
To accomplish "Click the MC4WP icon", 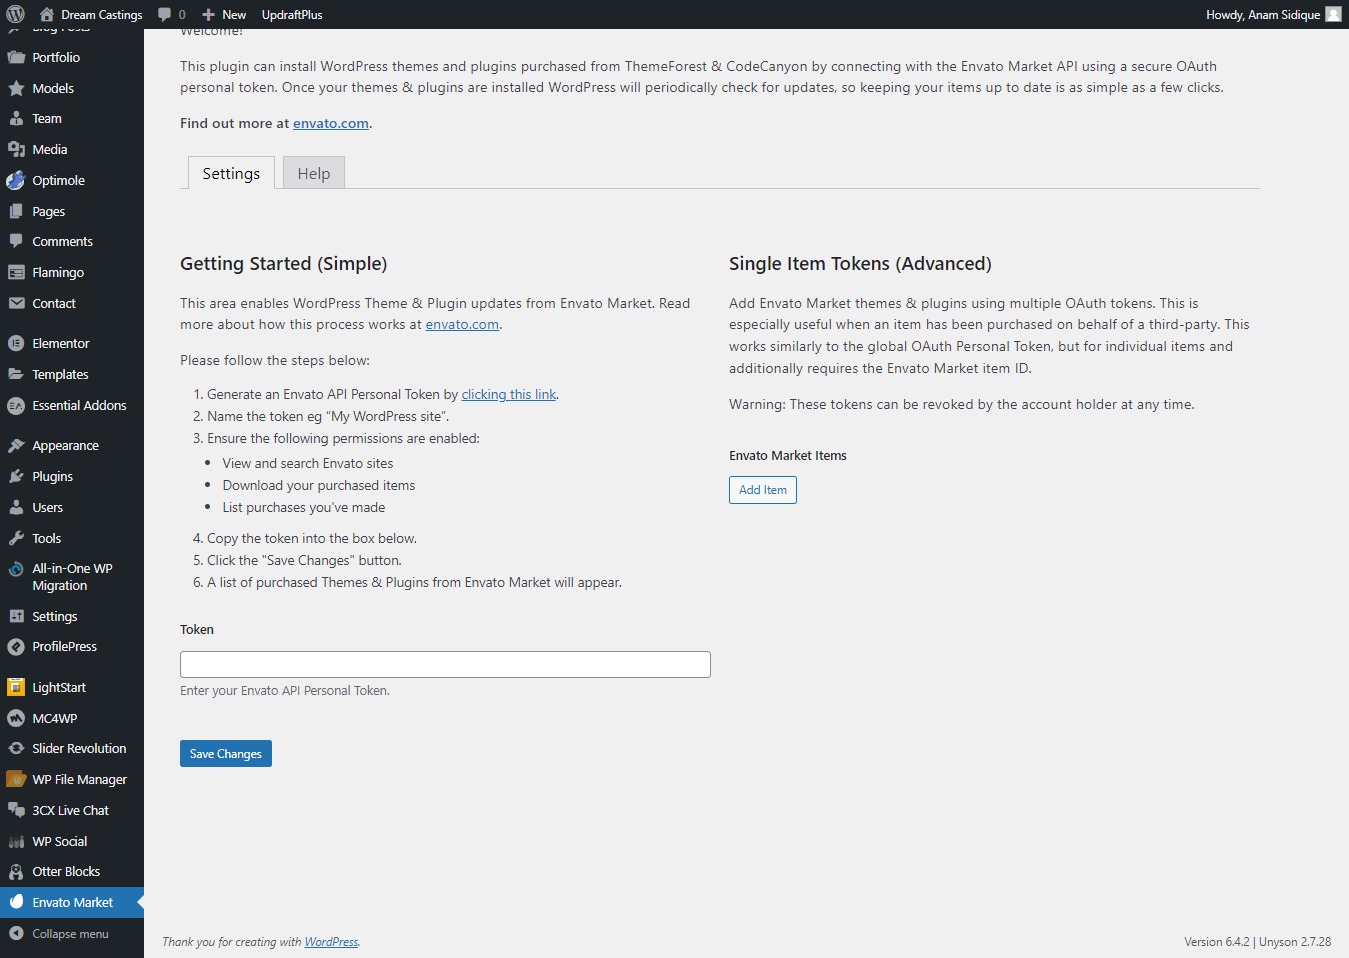I will click(16, 718).
